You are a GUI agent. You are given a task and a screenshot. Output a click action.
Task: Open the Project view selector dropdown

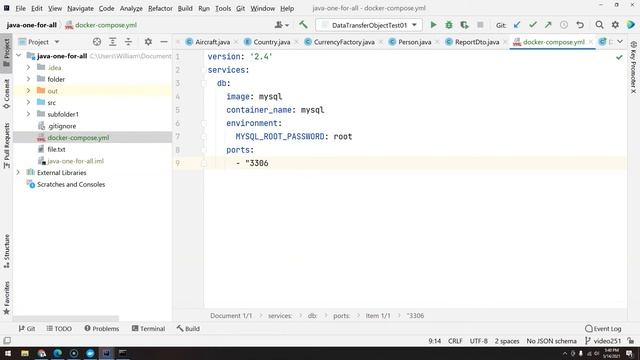coord(39,42)
